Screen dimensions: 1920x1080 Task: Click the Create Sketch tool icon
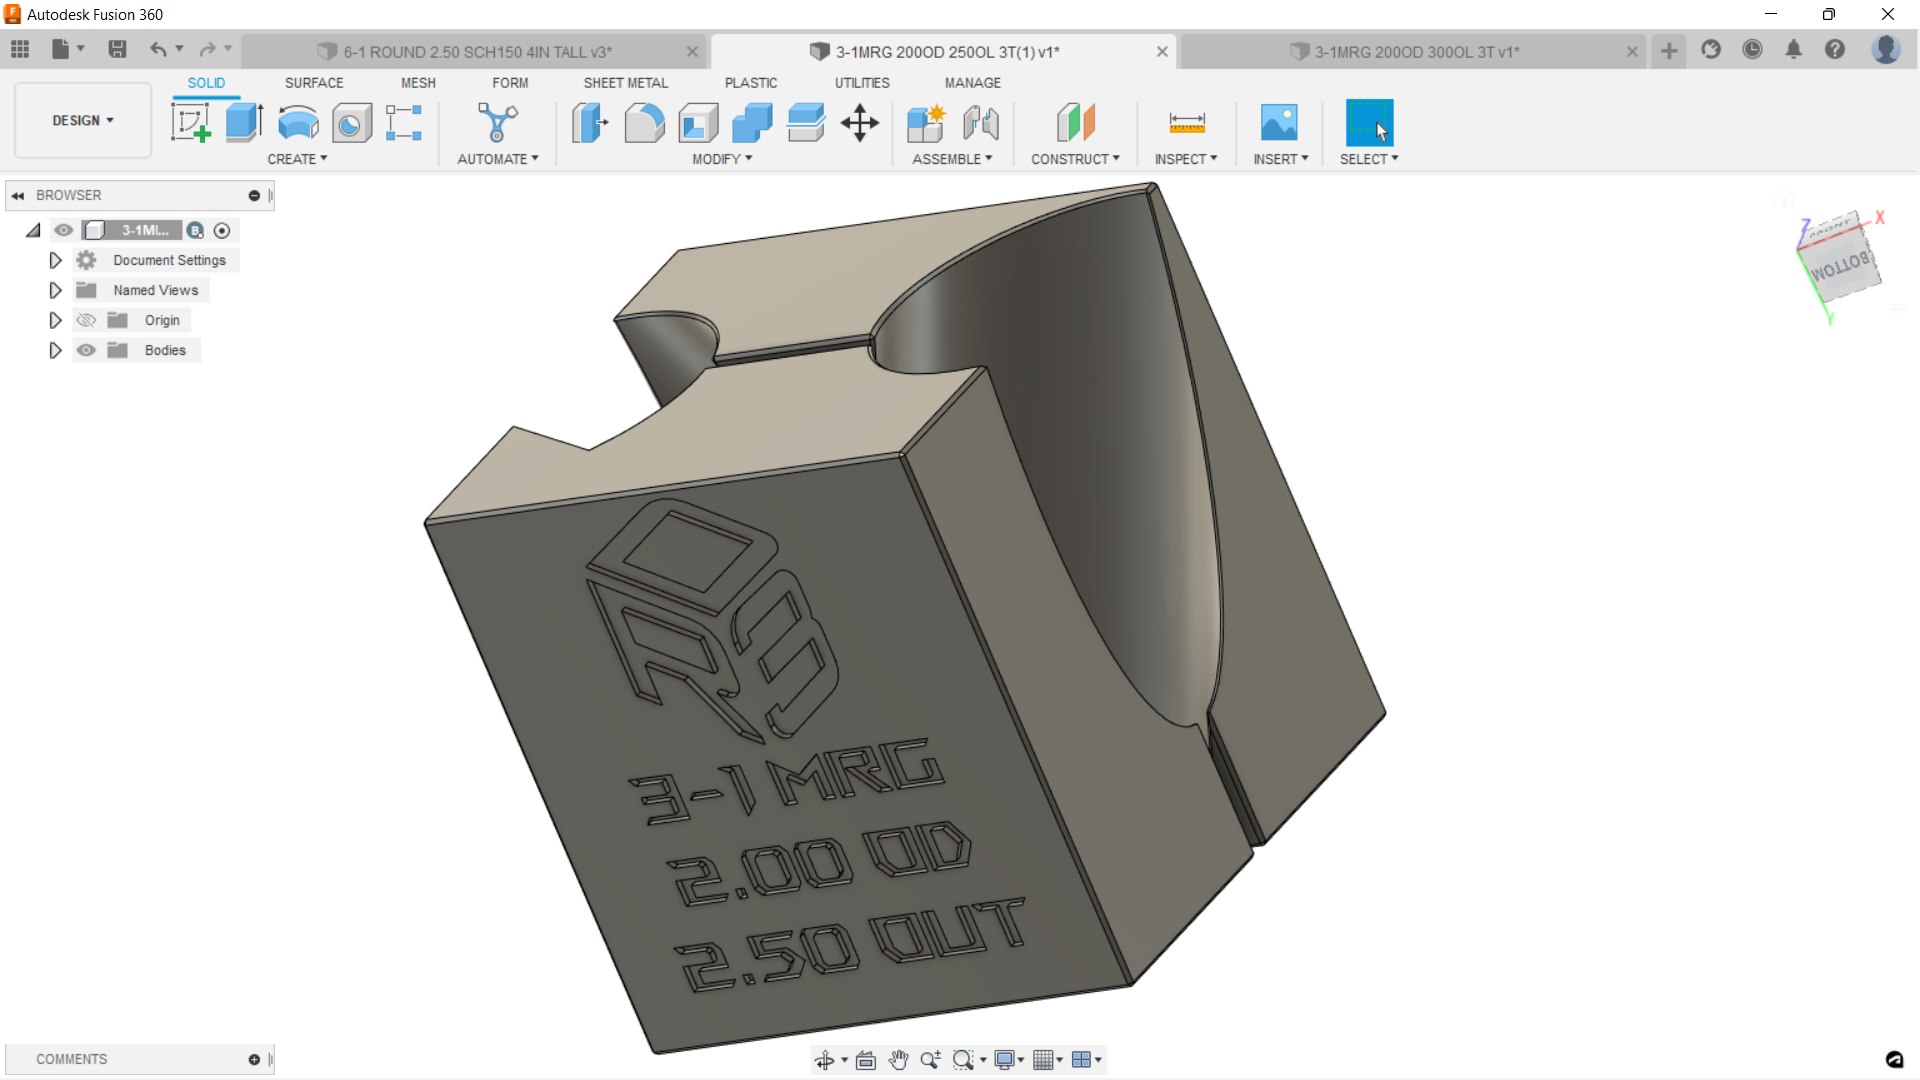click(190, 123)
